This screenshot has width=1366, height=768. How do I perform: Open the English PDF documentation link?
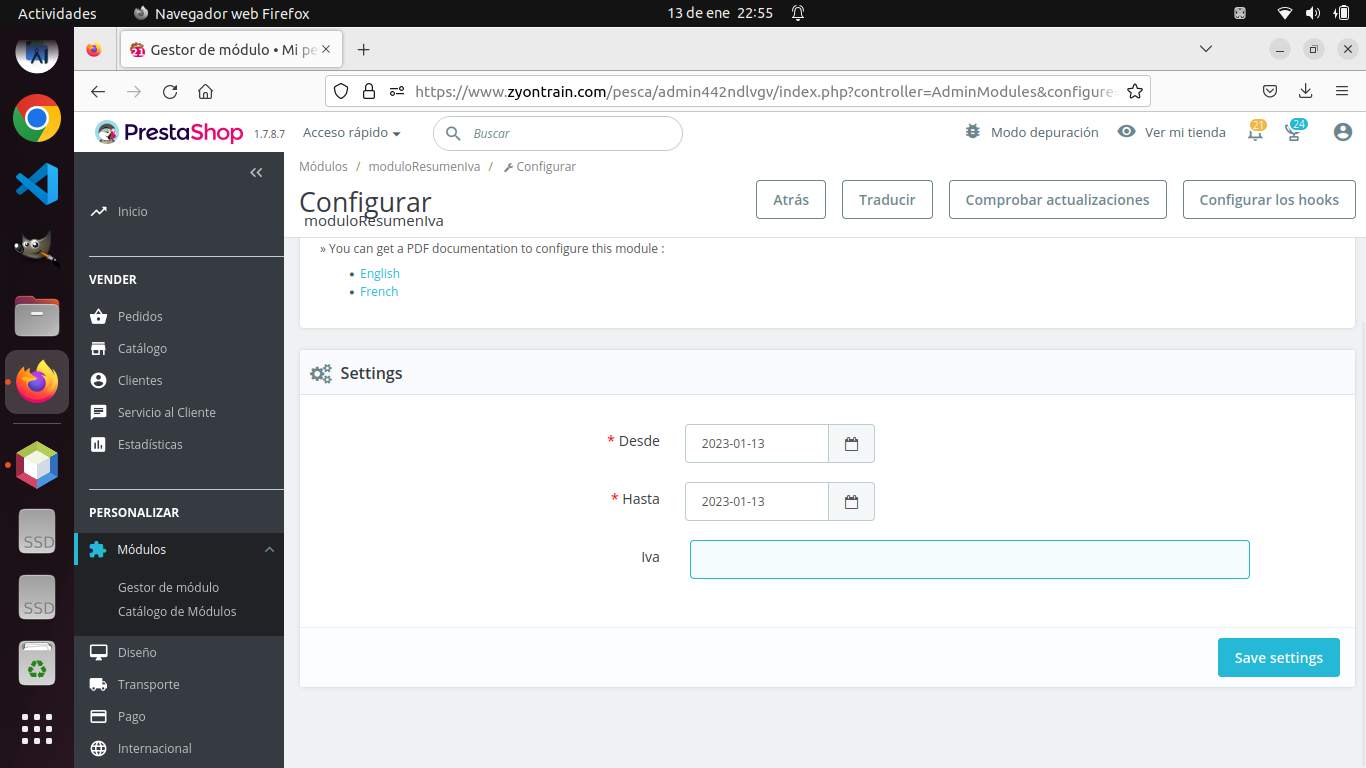click(x=380, y=273)
